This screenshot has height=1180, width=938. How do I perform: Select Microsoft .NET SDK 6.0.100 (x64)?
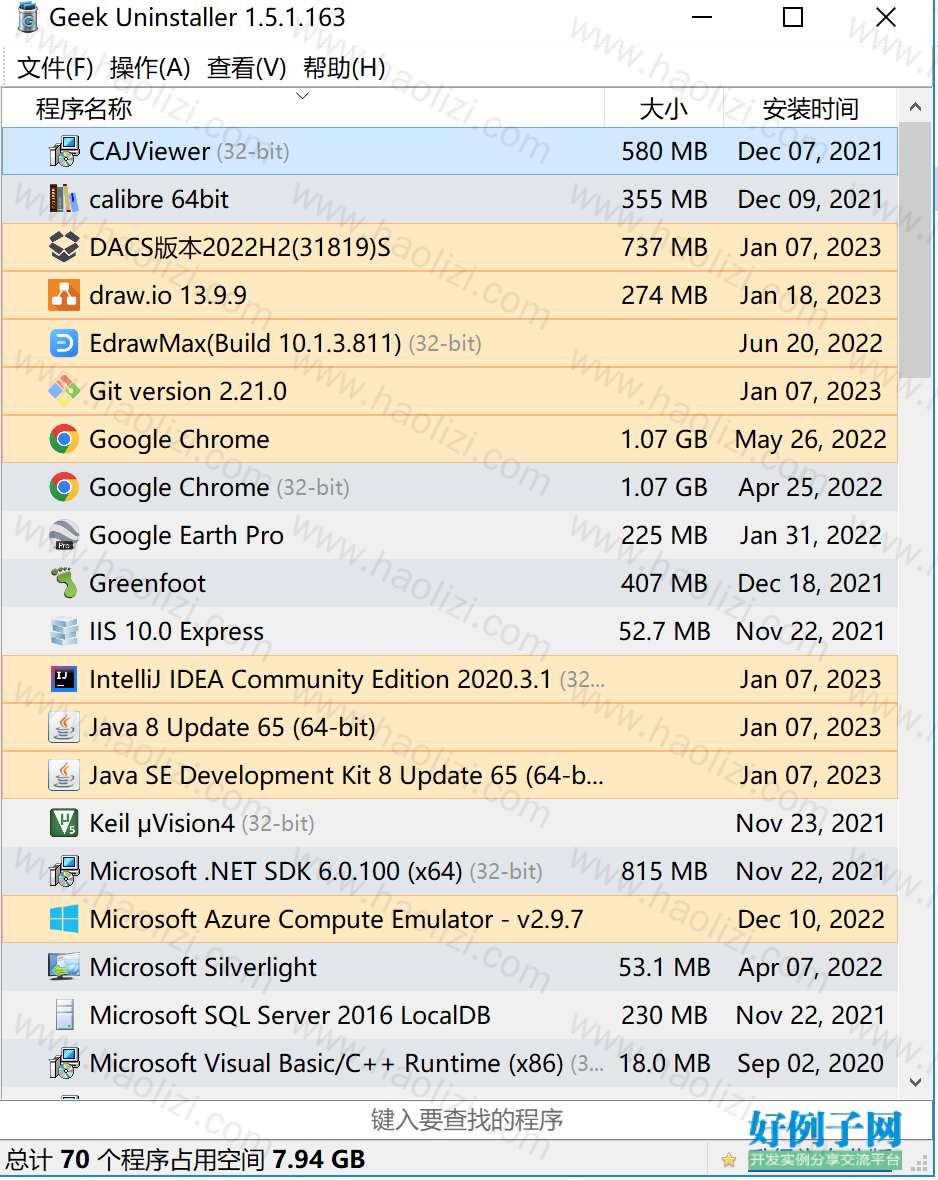point(316,871)
